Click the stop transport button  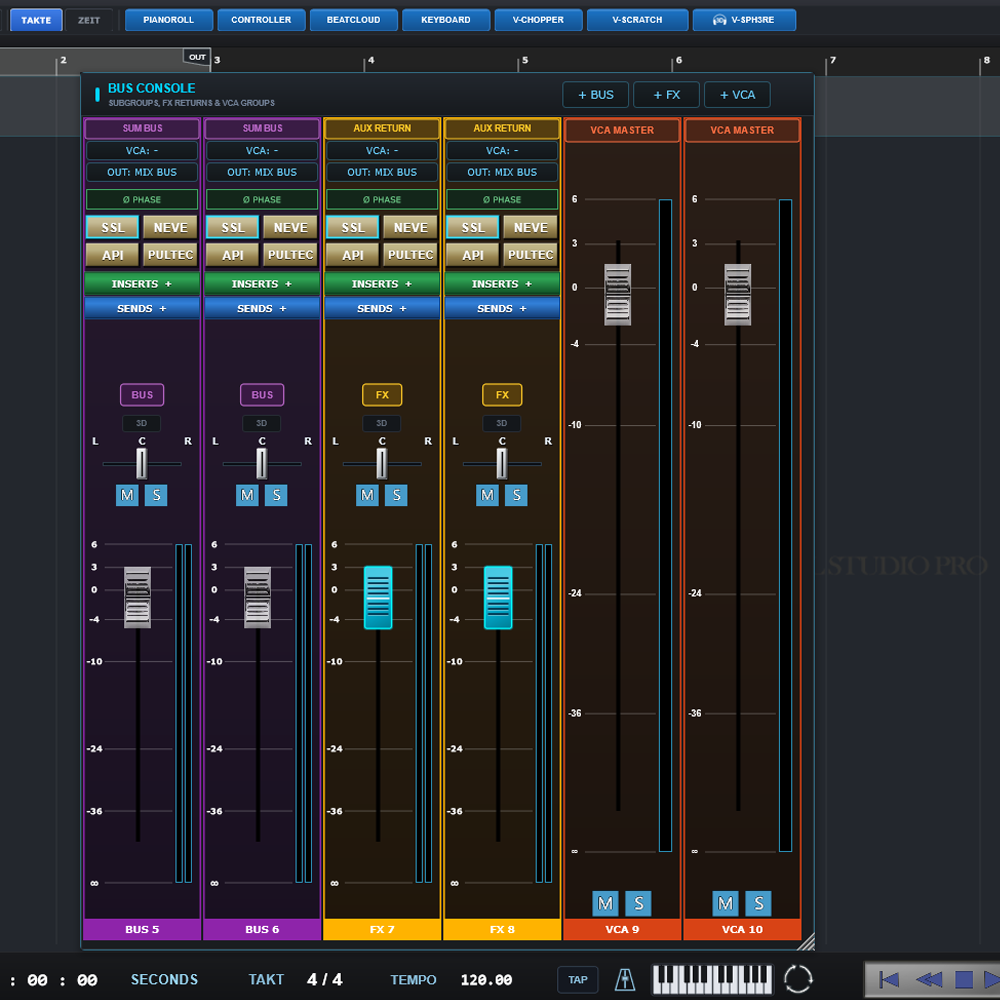click(964, 979)
